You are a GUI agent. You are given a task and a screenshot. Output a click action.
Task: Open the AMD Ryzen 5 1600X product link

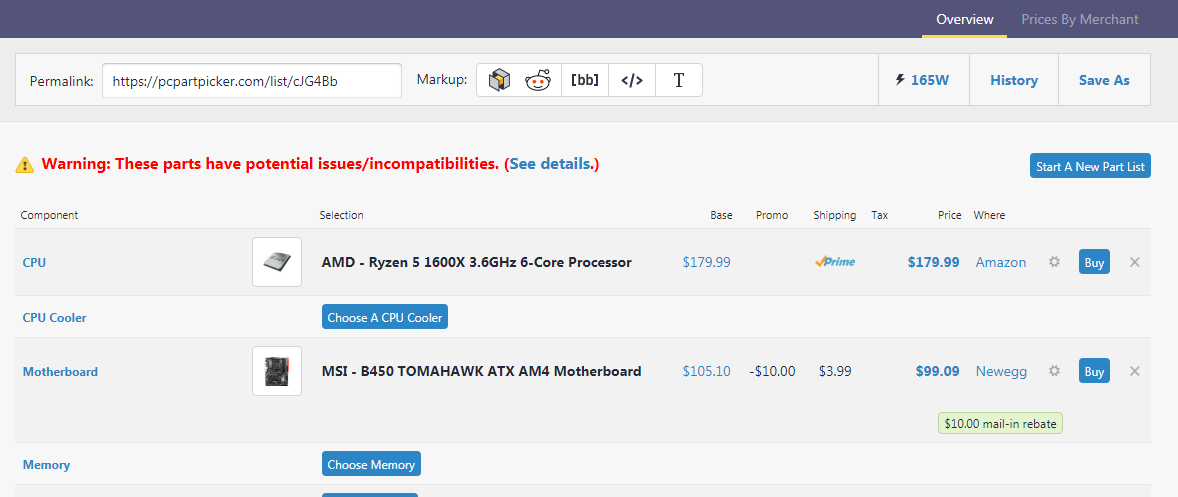point(476,262)
